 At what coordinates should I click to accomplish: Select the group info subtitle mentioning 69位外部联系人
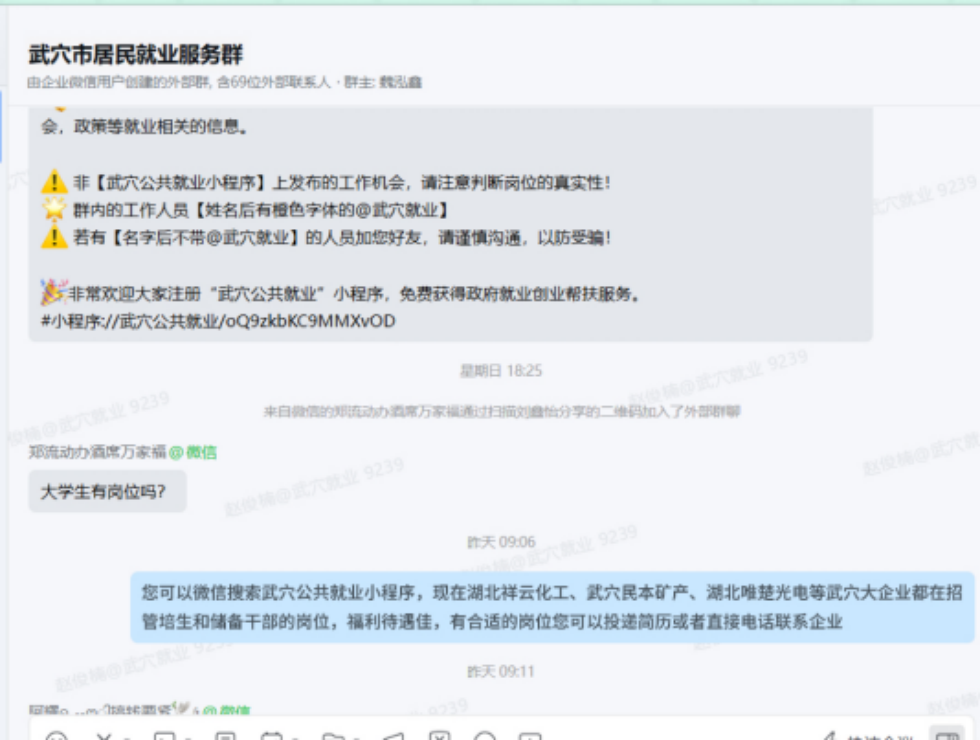tap(225, 82)
